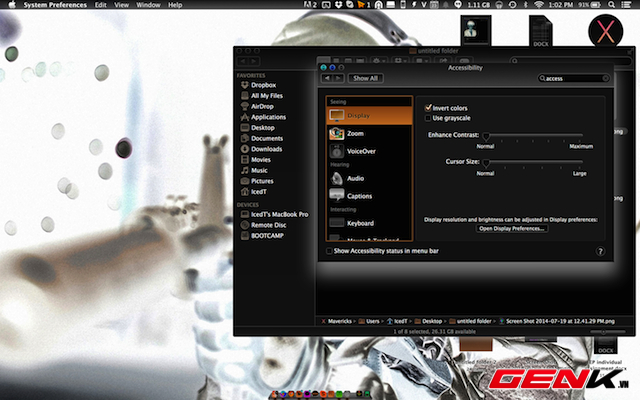Enable the Use grayscale checkbox
Viewport: 640px width, 400px height.
click(428, 118)
